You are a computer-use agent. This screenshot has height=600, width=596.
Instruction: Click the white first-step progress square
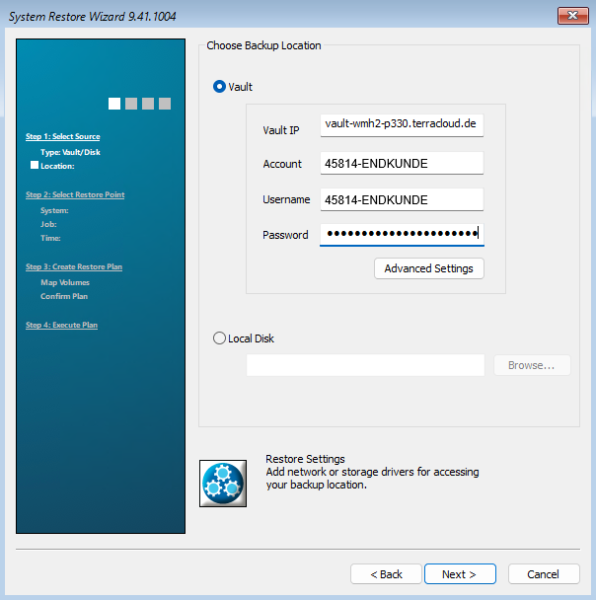point(114,103)
